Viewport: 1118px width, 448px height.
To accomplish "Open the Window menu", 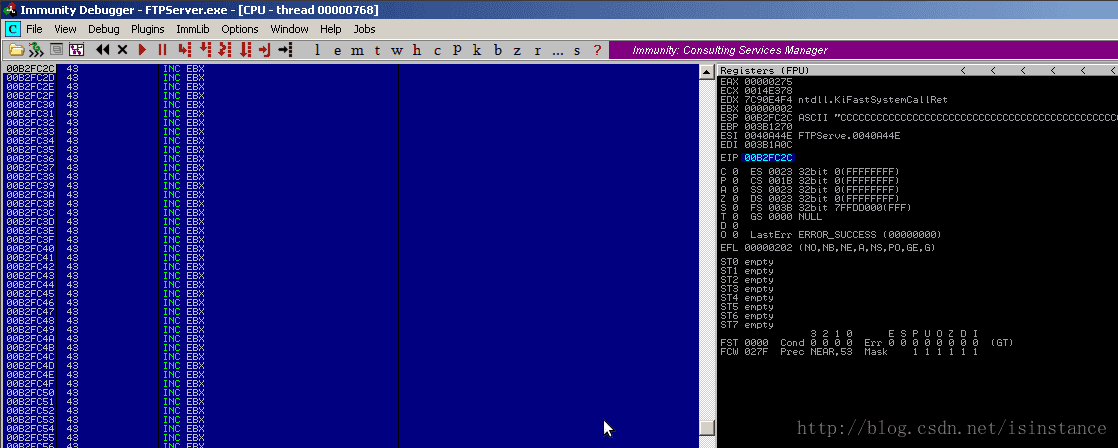I will 289,29.
